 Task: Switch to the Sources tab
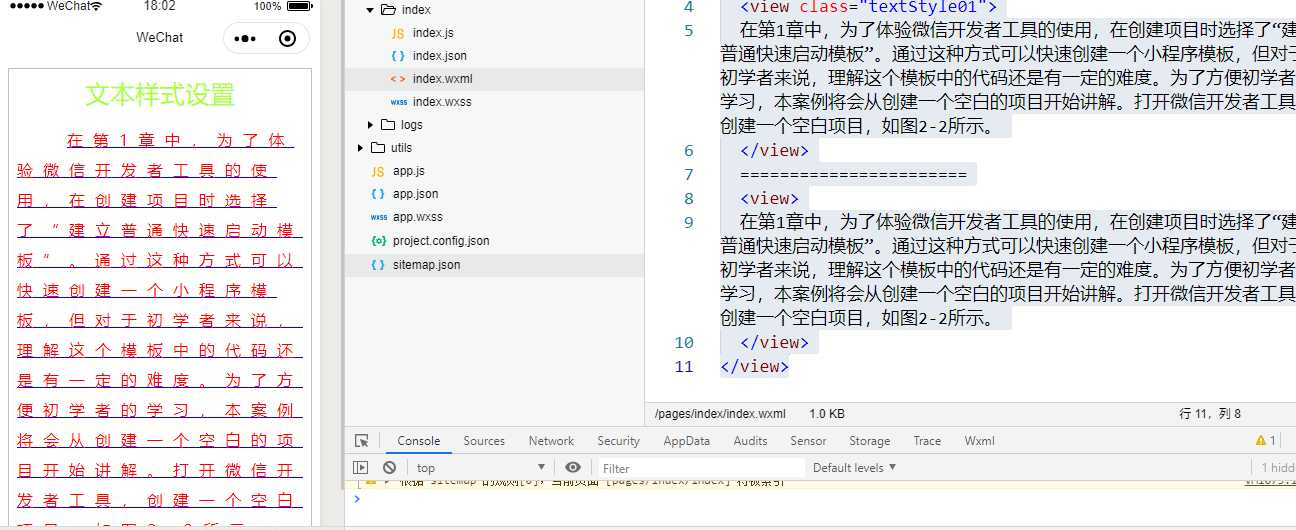click(x=484, y=441)
